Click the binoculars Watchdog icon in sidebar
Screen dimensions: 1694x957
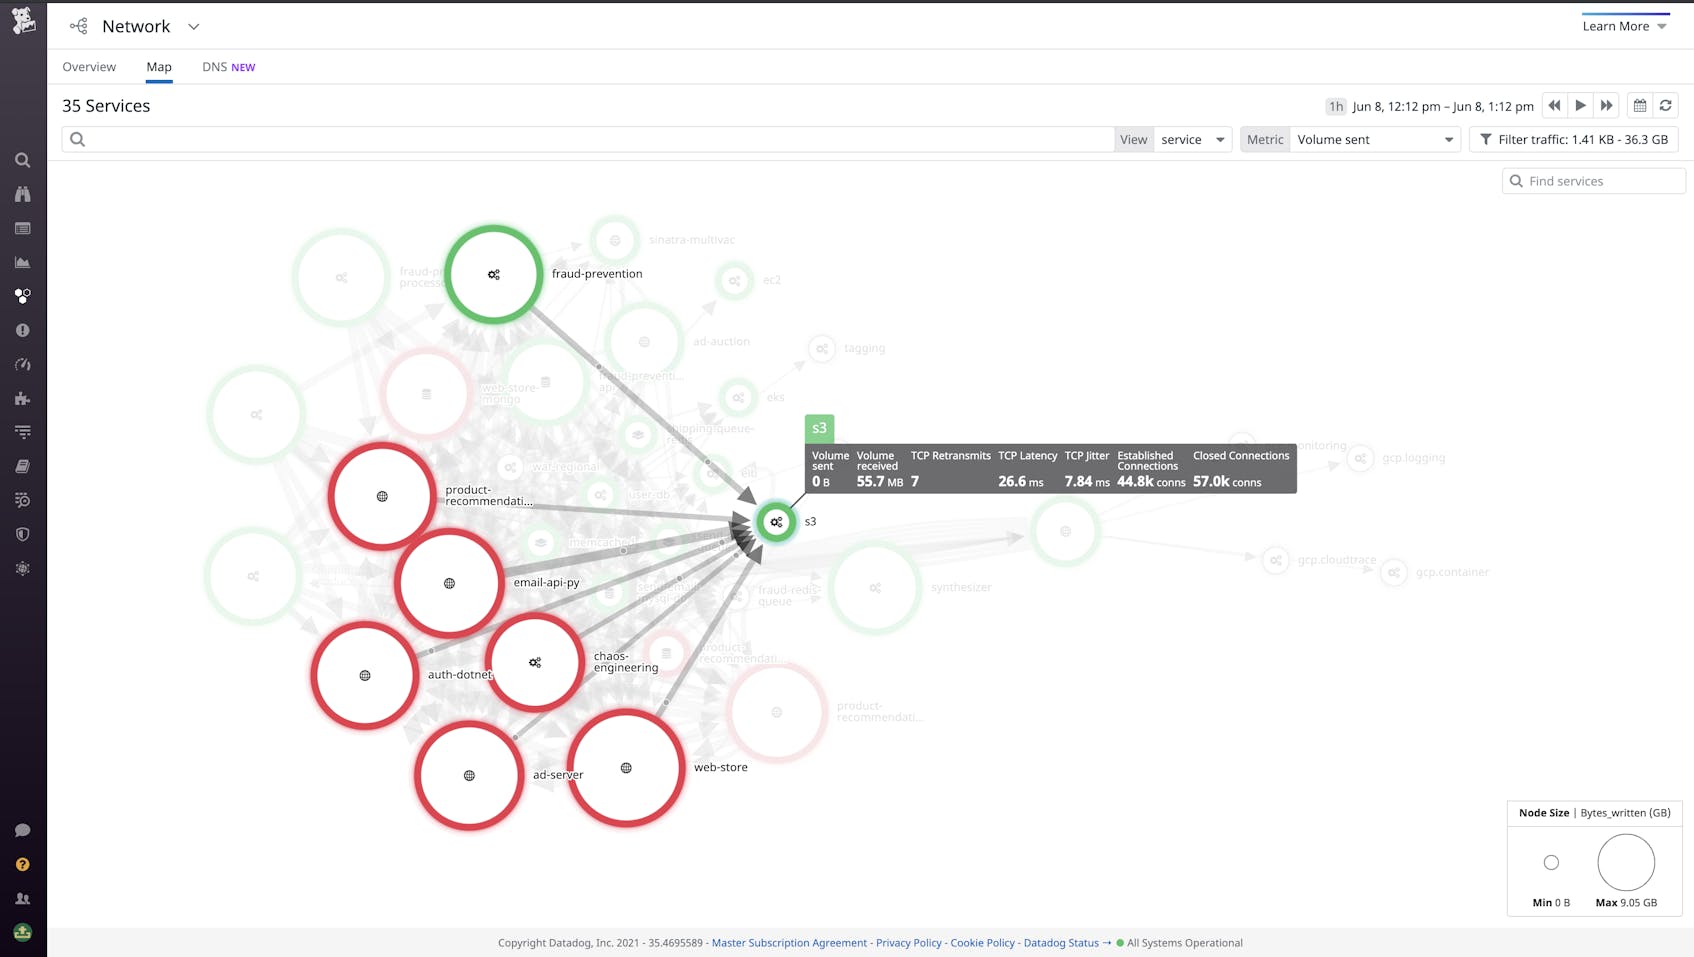(22, 194)
